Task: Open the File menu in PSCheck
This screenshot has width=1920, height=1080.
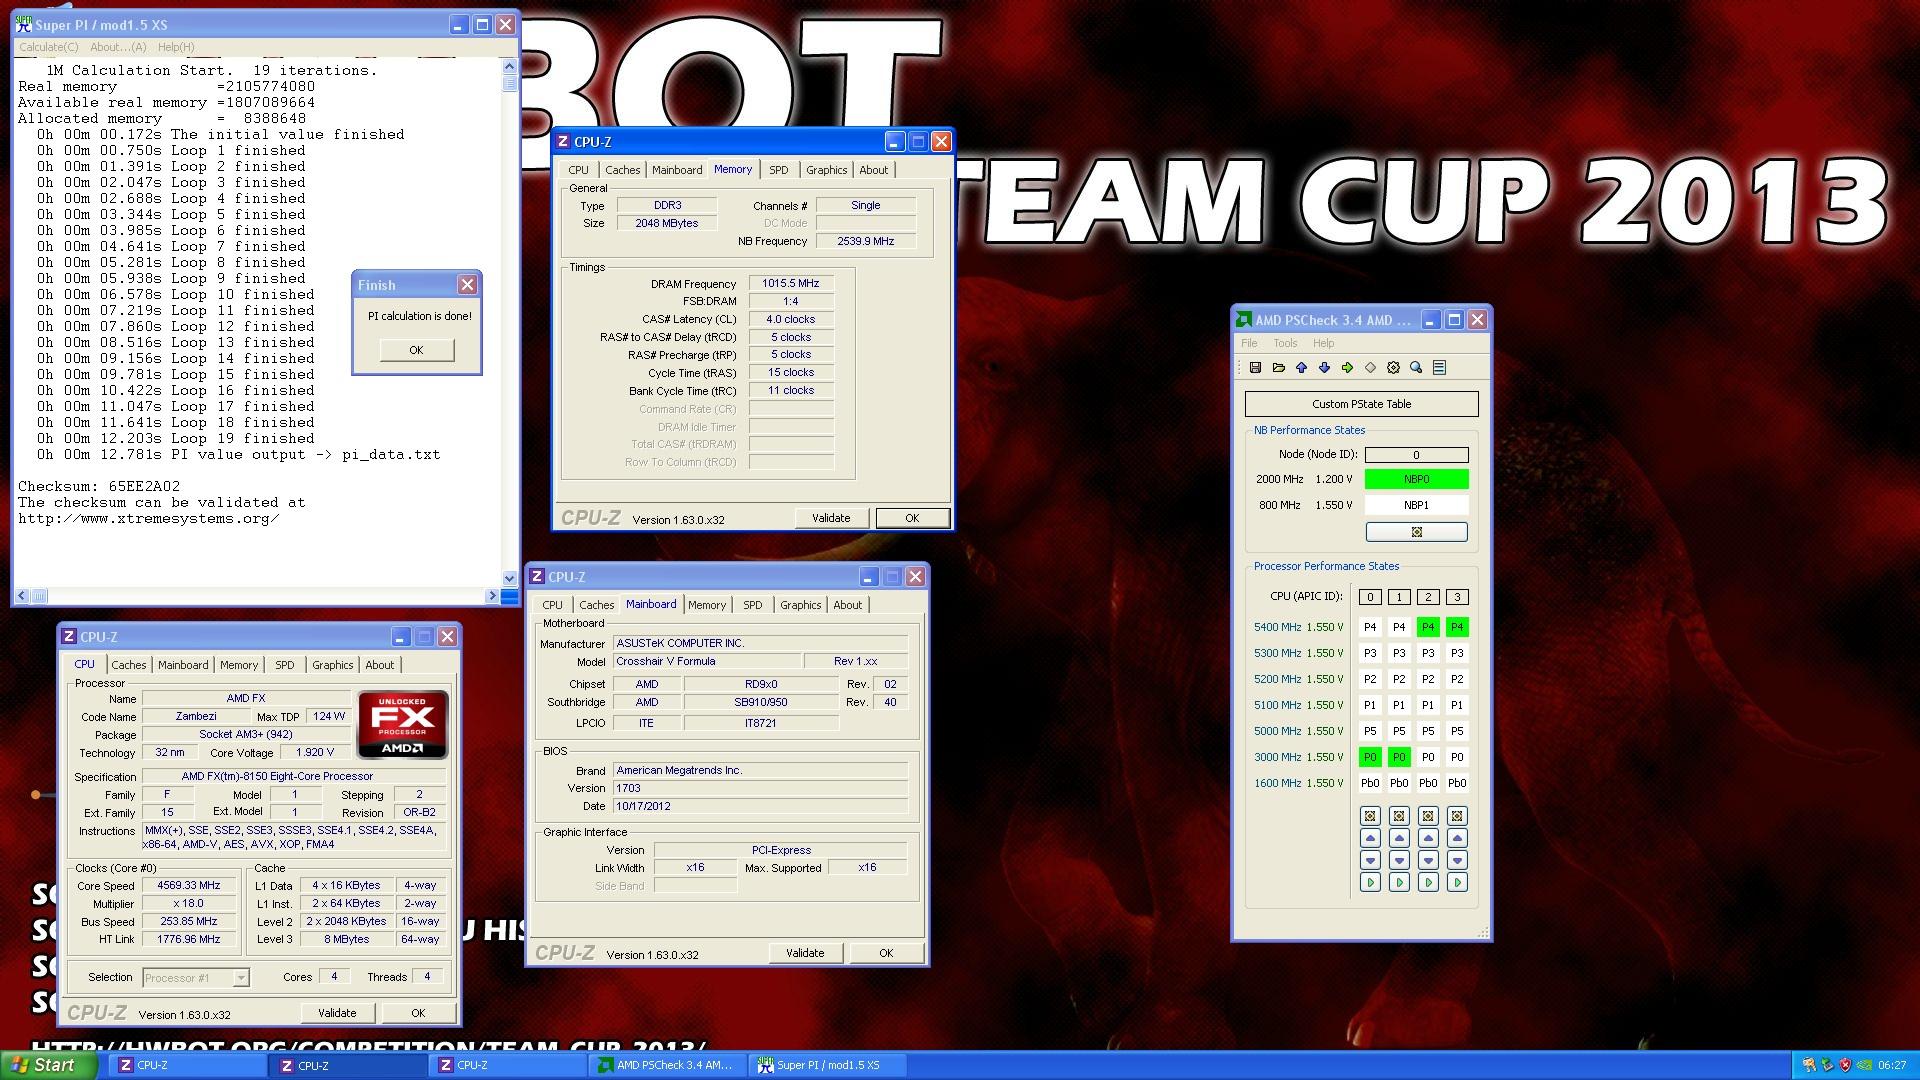Action: coord(1249,343)
